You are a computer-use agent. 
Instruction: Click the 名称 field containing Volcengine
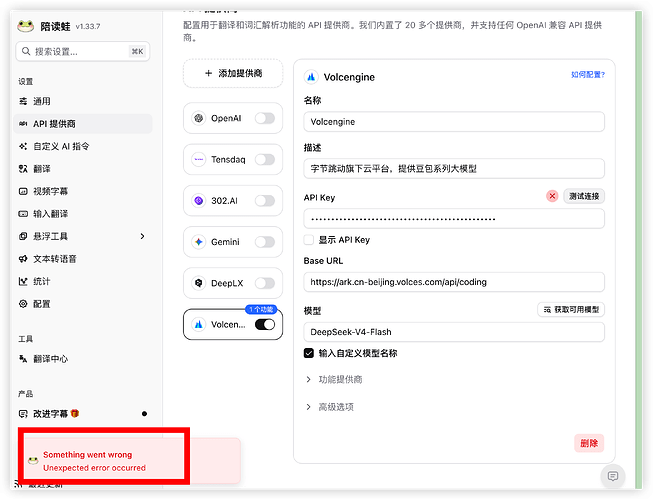[x=454, y=122]
